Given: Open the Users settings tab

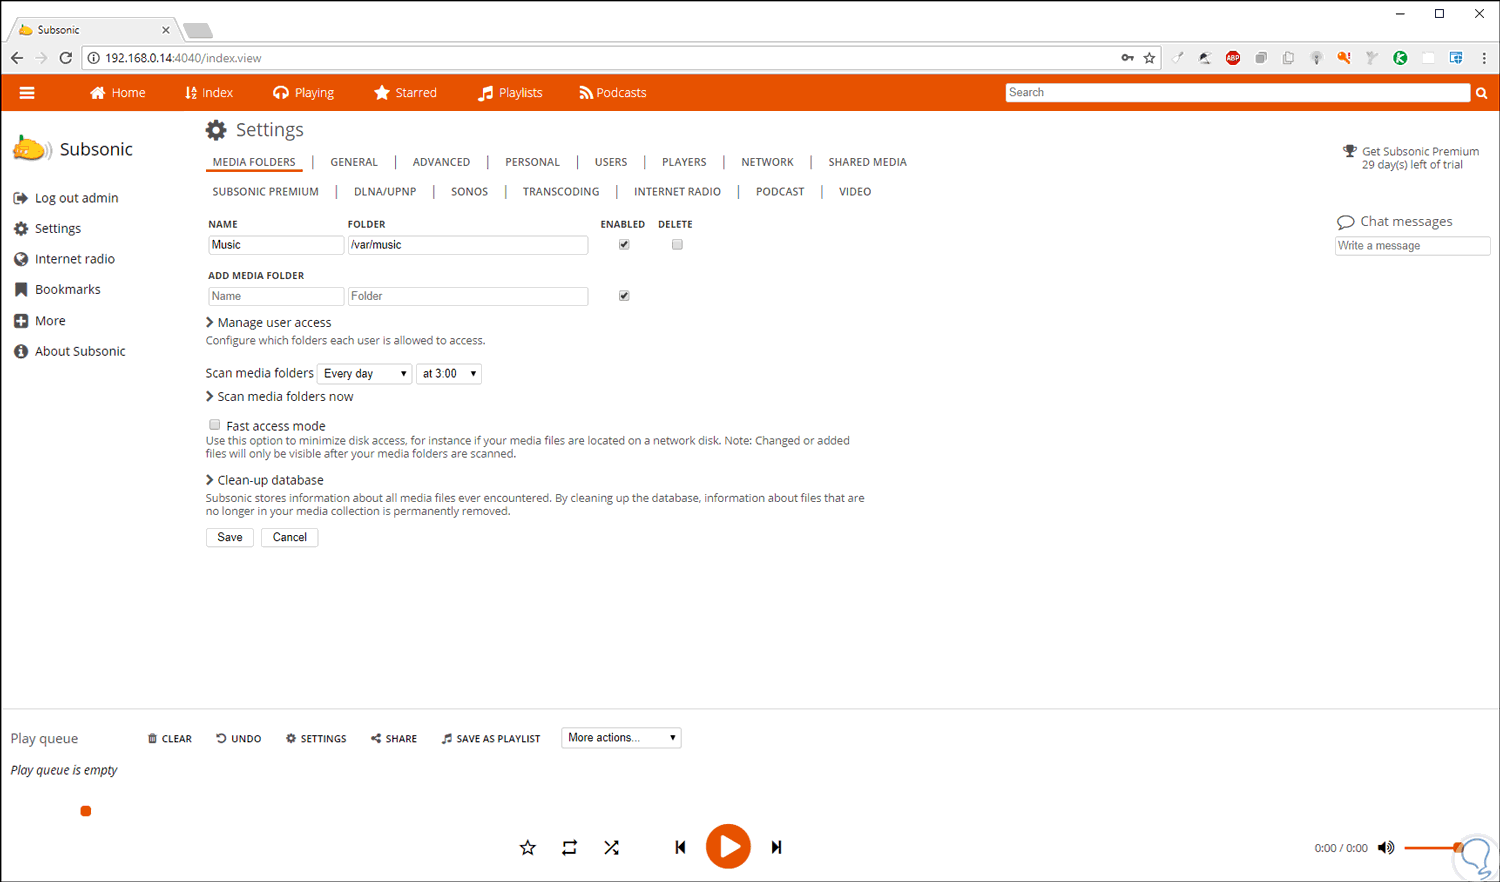Looking at the screenshot, I should (611, 162).
